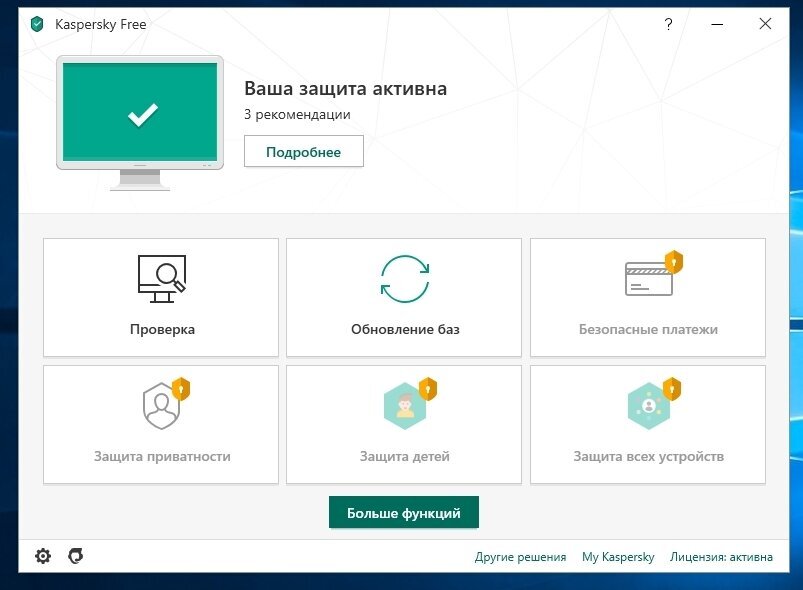Click the computer scan magnifier icon
Viewport: 803px width, 590px height.
(162, 279)
